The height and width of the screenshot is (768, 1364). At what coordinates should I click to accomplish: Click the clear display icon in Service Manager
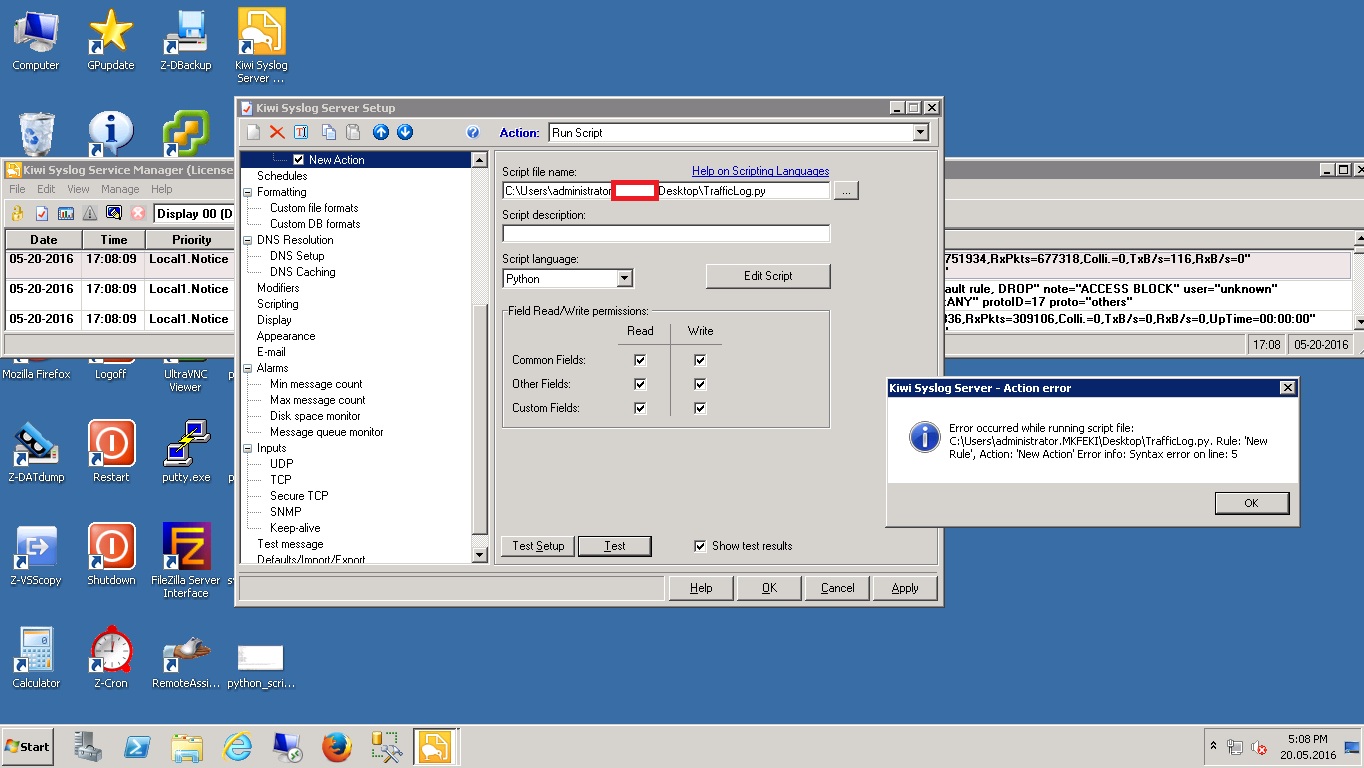[114, 213]
